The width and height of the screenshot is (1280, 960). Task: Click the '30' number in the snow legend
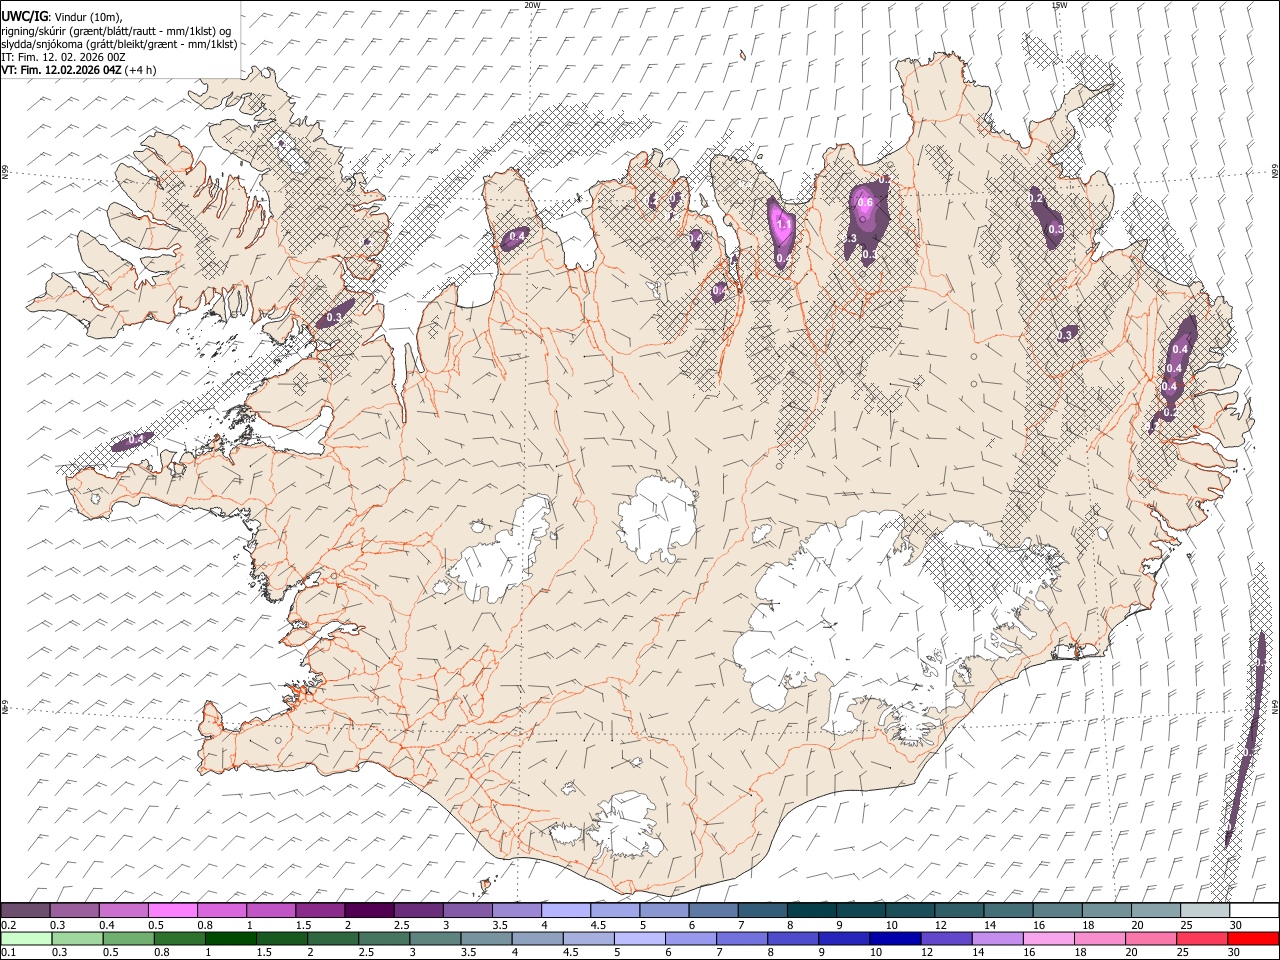coord(1236,925)
